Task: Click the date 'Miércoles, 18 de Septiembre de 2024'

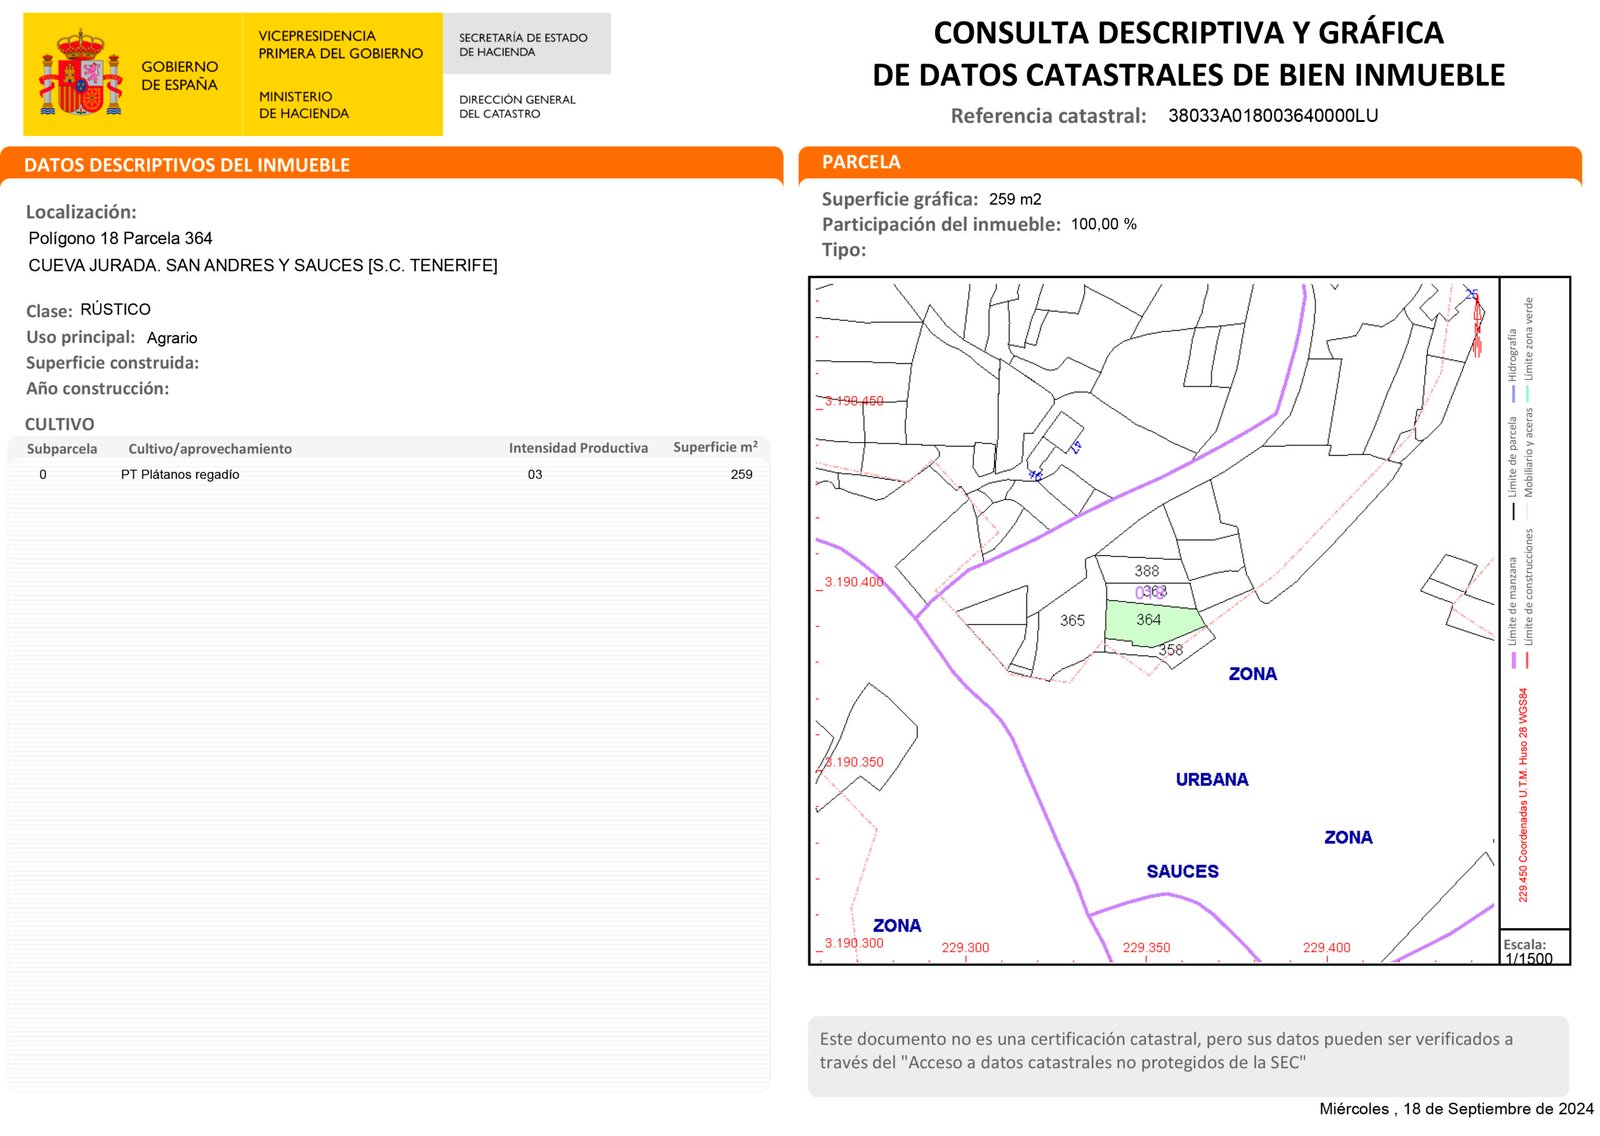Action: (x=1456, y=1109)
